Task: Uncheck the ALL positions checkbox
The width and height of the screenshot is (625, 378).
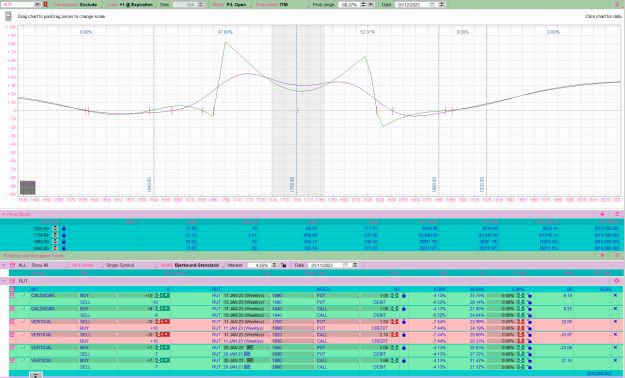Action: point(12,265)
